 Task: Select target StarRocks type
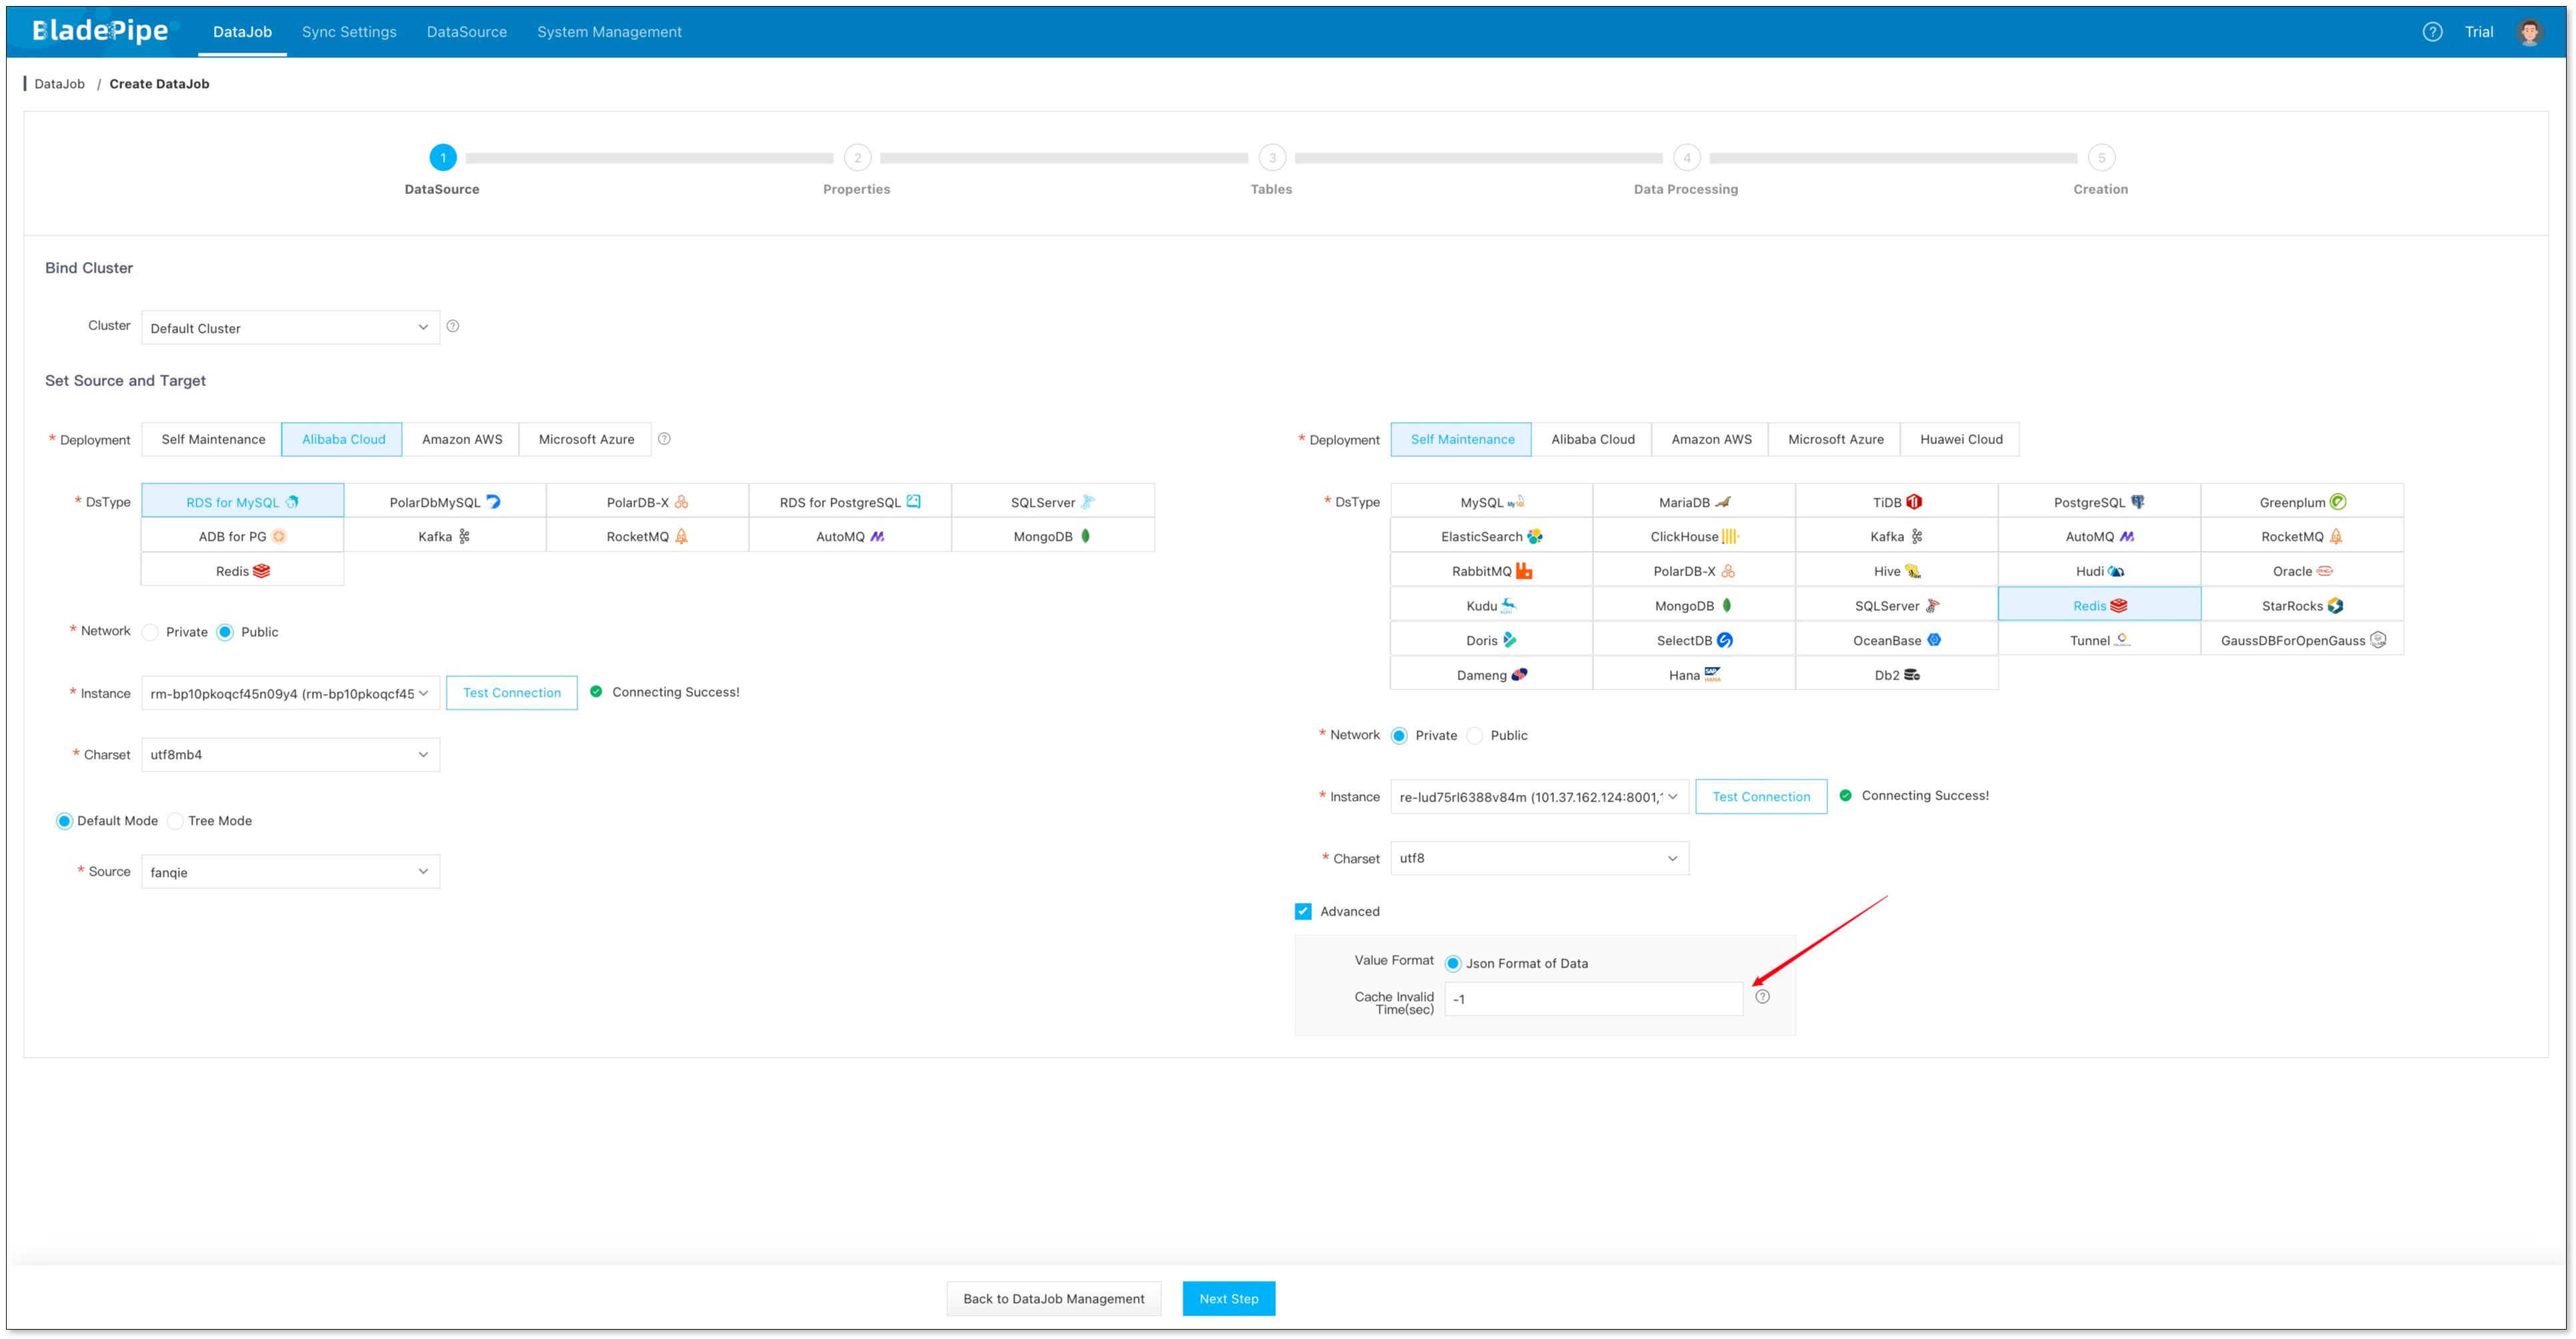point(2302,606)
